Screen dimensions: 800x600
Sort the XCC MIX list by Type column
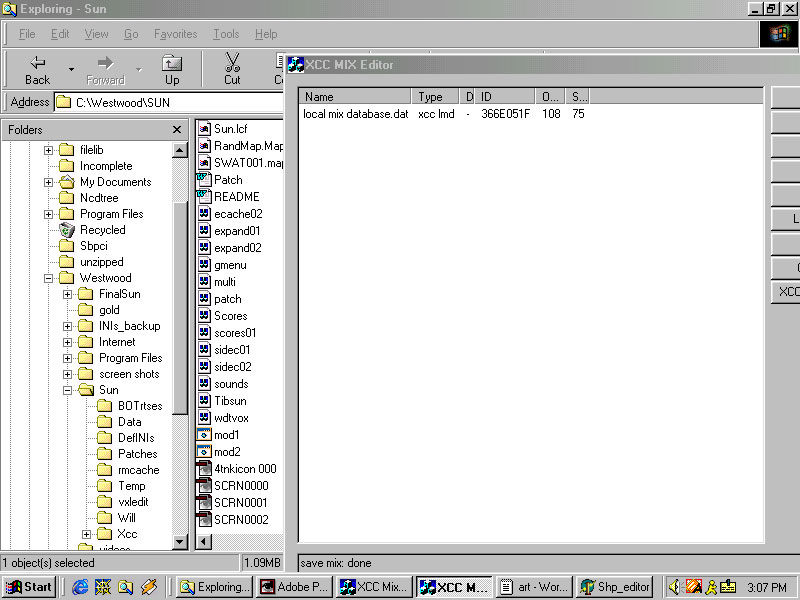click(x=435, y=96)
